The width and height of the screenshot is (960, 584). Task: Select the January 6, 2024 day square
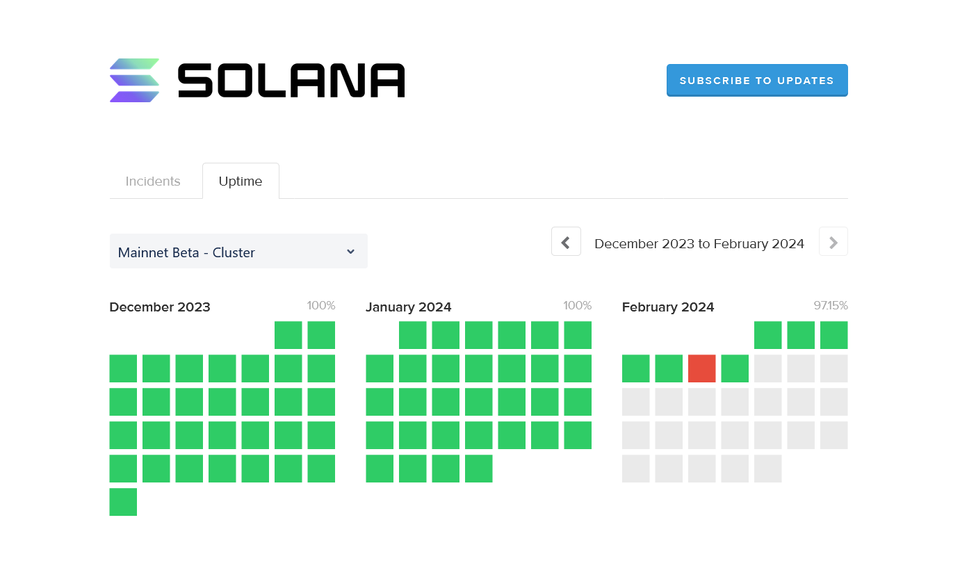(578, 335)
